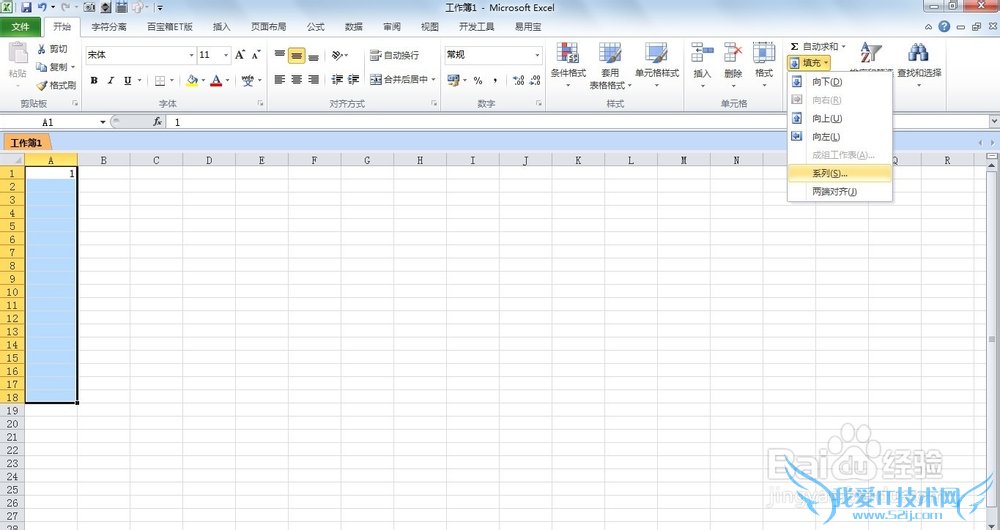Switch to Data (数据) ribbon tab
Viewport: 1000px width, 530px height.
pyautogui.click(x=353, y=27)
